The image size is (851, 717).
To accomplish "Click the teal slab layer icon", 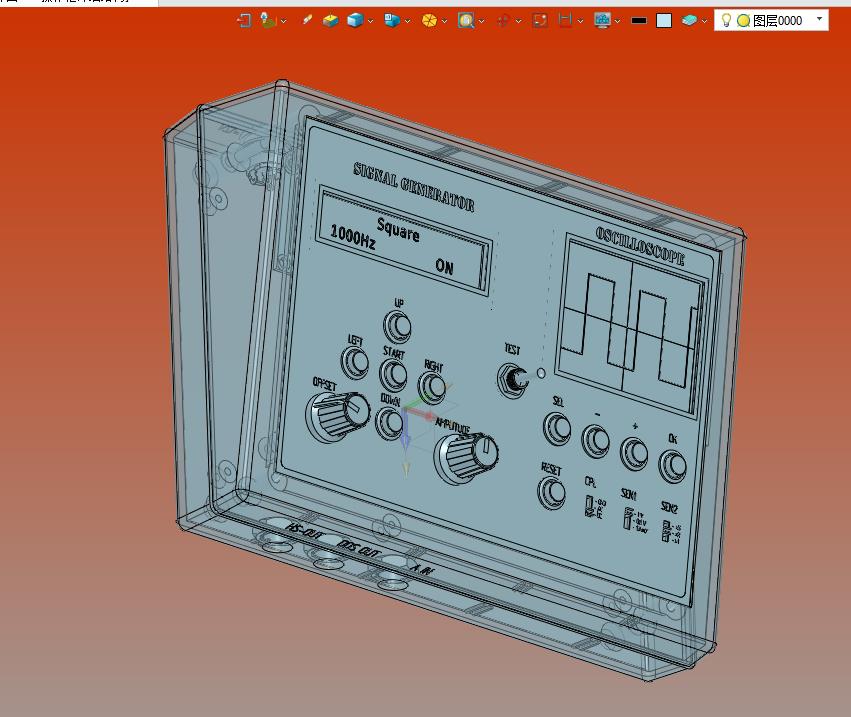I will point(689,21).
